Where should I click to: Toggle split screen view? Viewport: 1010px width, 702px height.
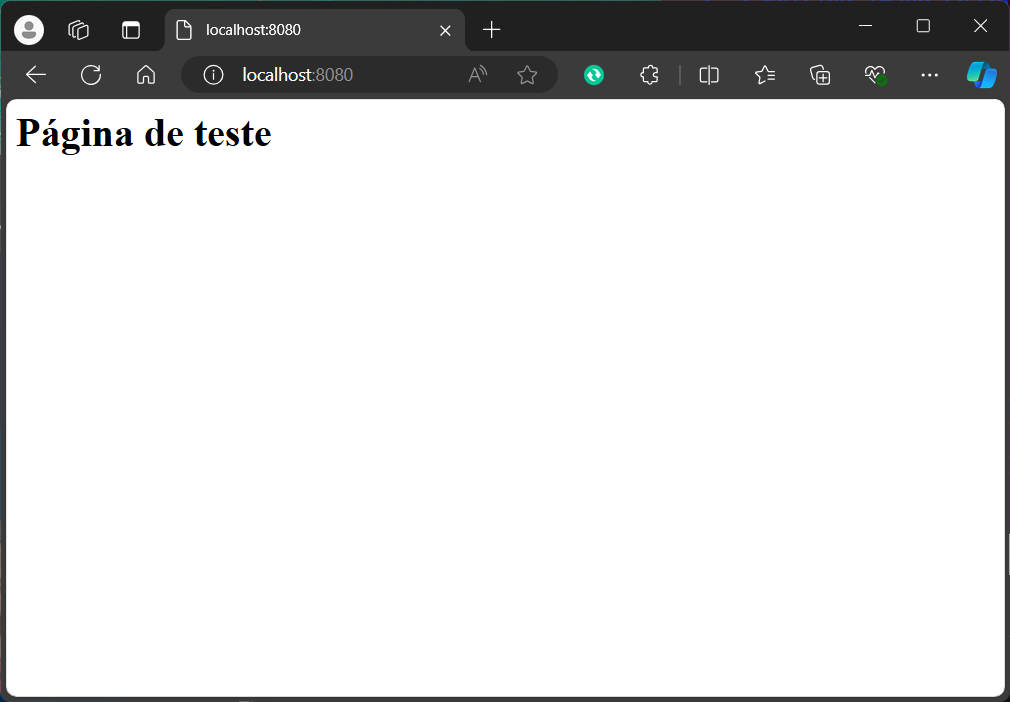pos(709,75)
